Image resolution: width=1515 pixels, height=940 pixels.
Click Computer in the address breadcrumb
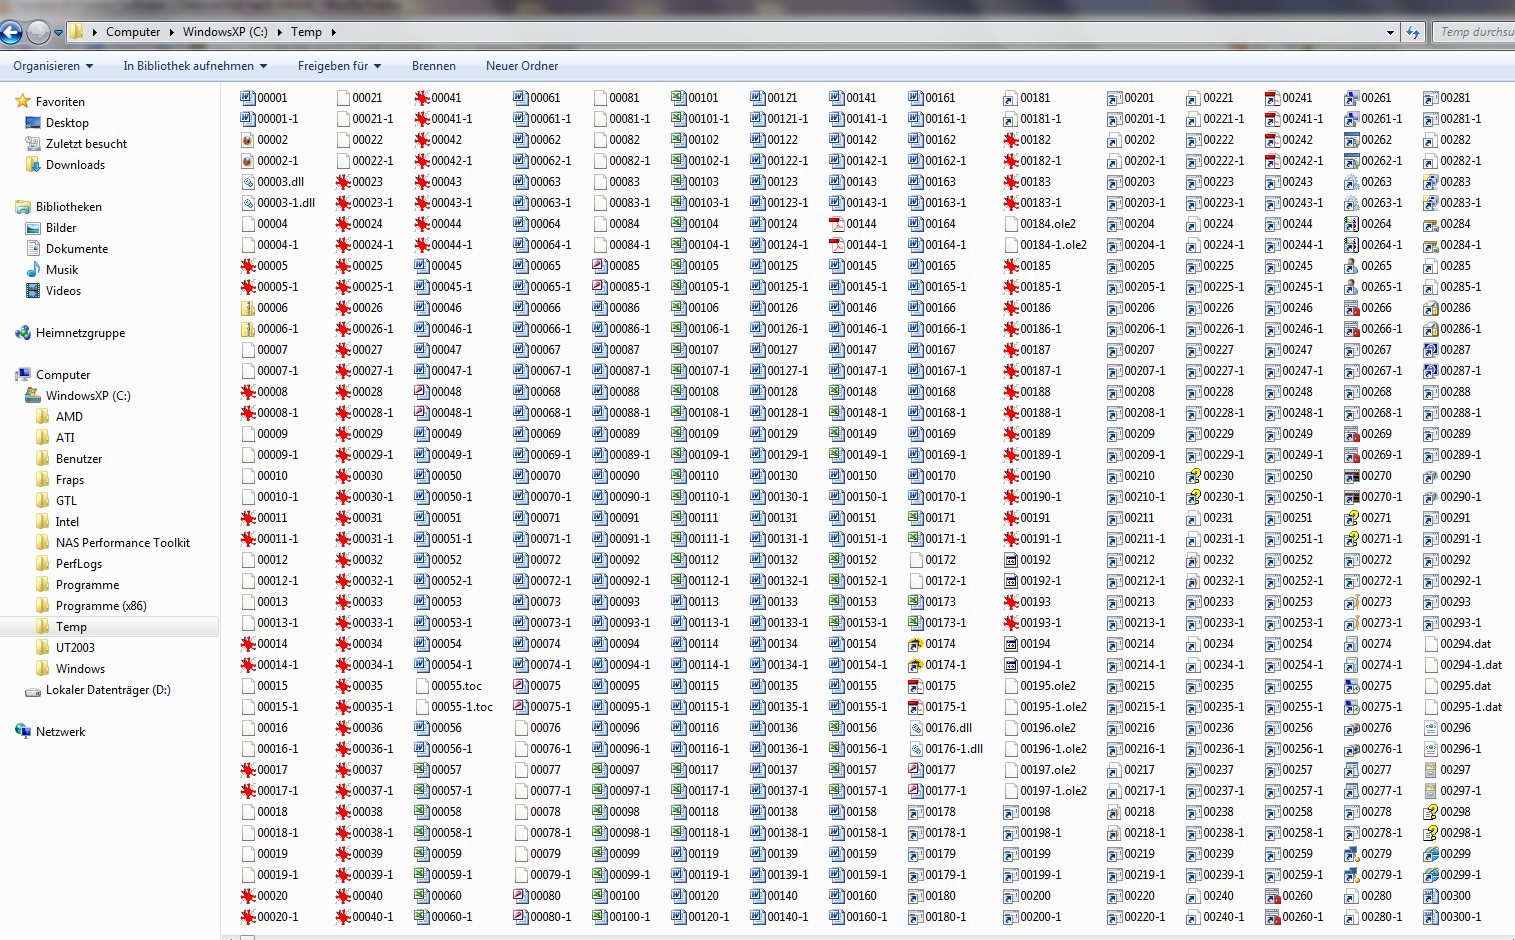pyautogui.click(x=133, y=32)
